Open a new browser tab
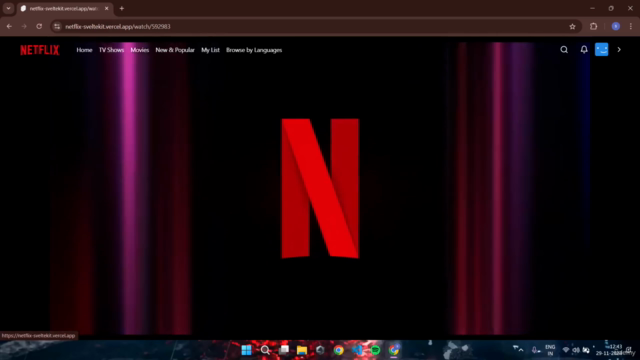640x360 pixels. pyautogui.click(x=122, y=8)
